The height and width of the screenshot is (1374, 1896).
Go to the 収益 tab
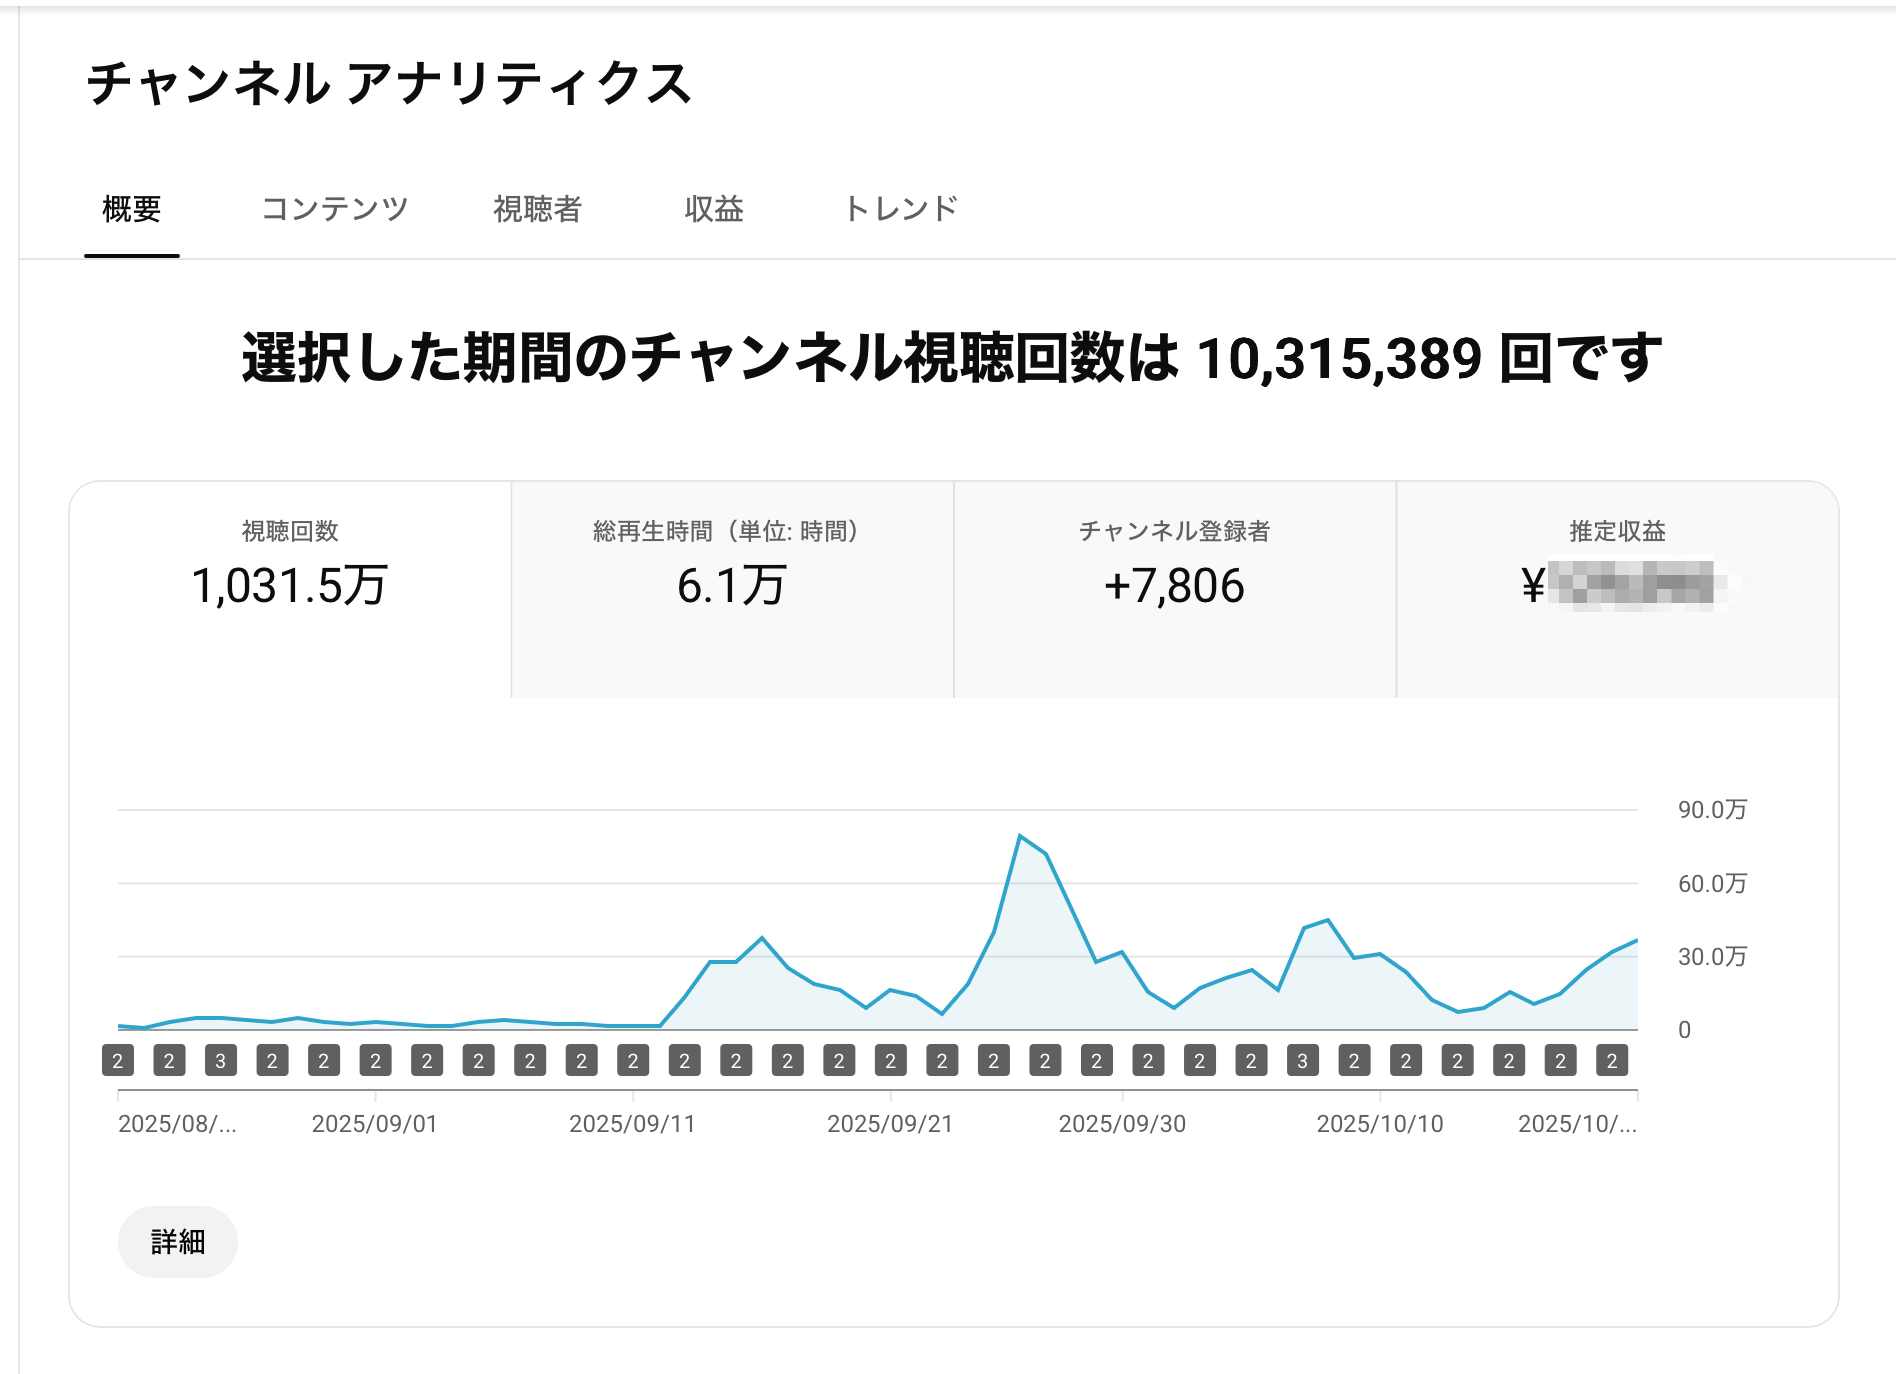714,209
